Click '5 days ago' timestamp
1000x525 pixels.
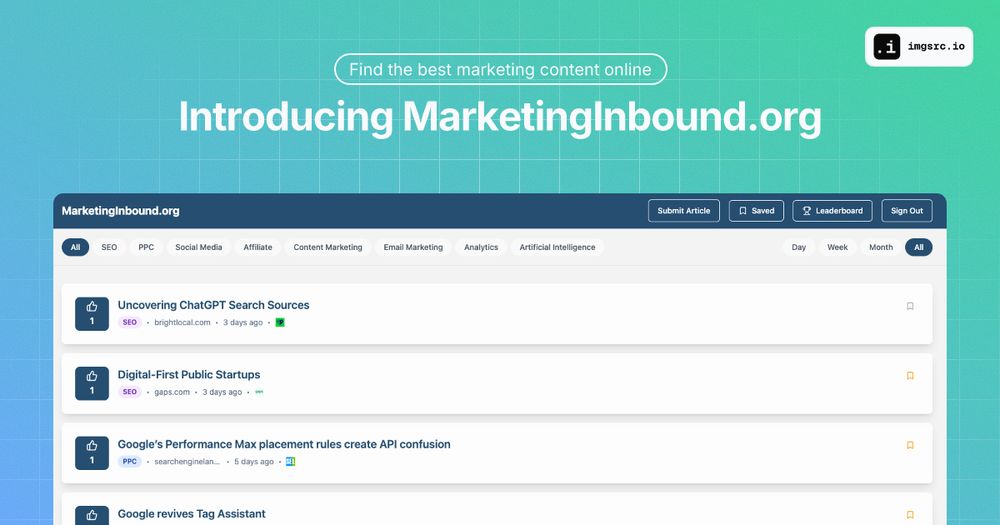click(254, 462)
